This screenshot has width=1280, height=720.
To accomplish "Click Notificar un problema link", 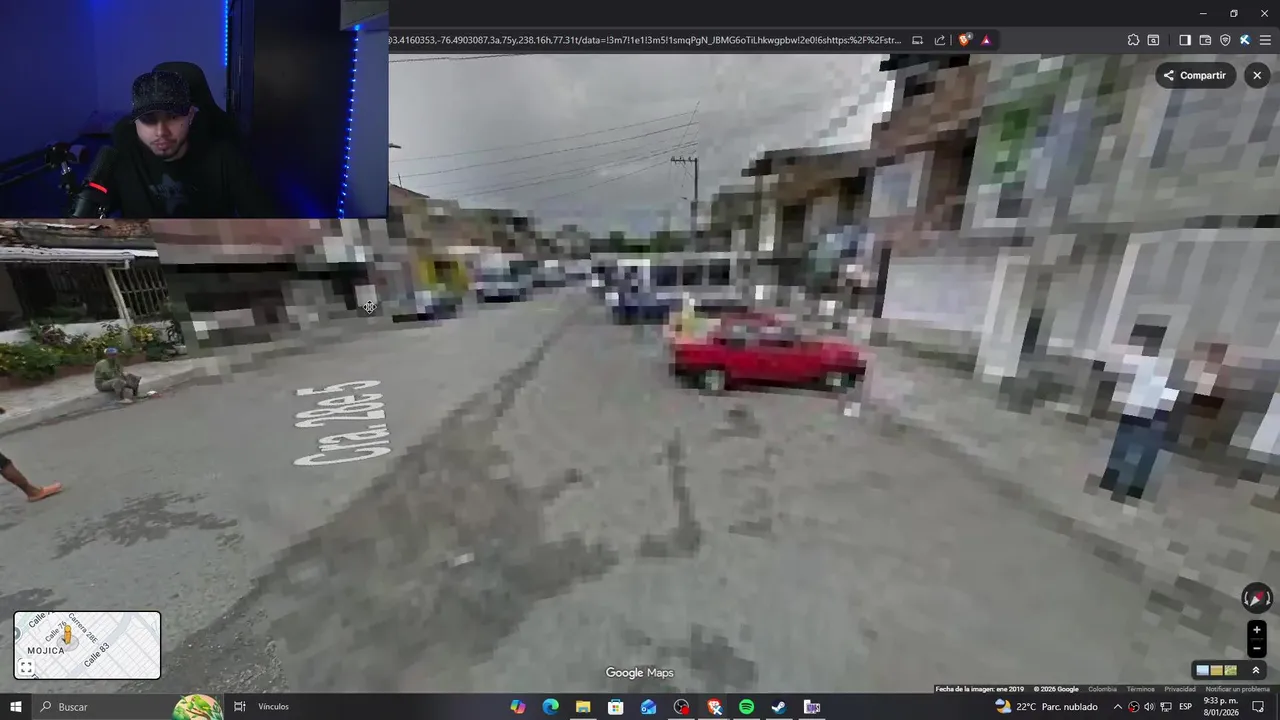I will [1237, 689].
